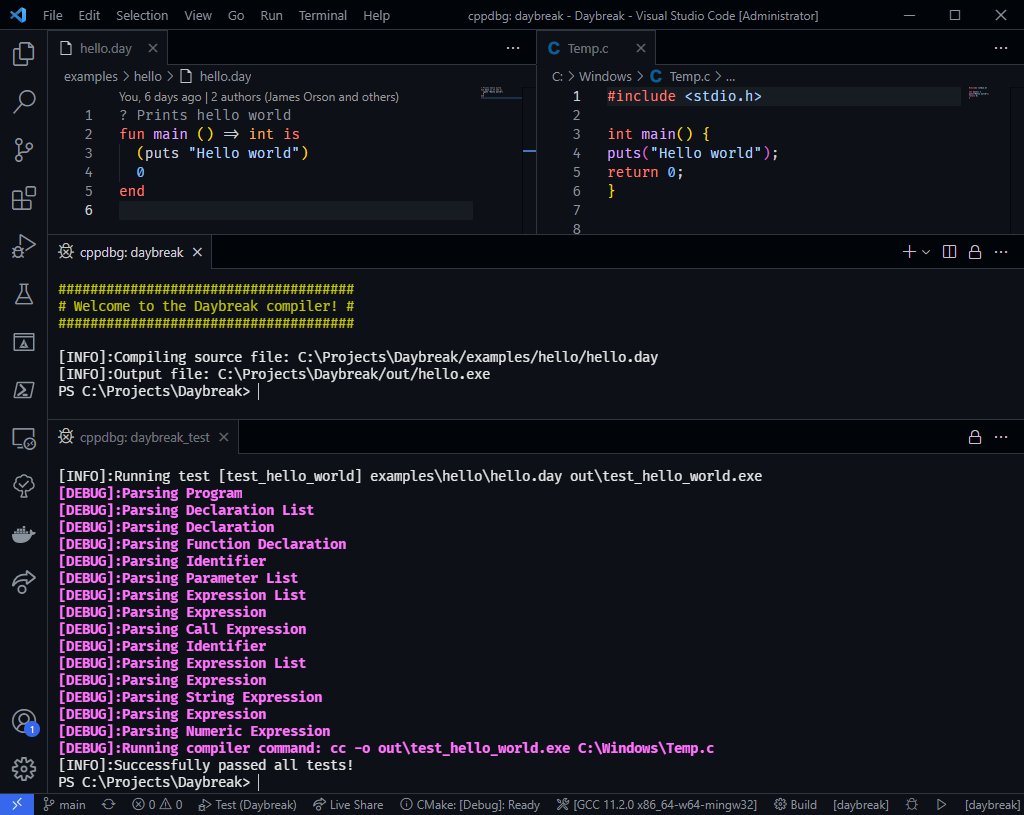
Task: Close the cppdbg: daybreak terminal tab
Action: [x=197, y=252]
